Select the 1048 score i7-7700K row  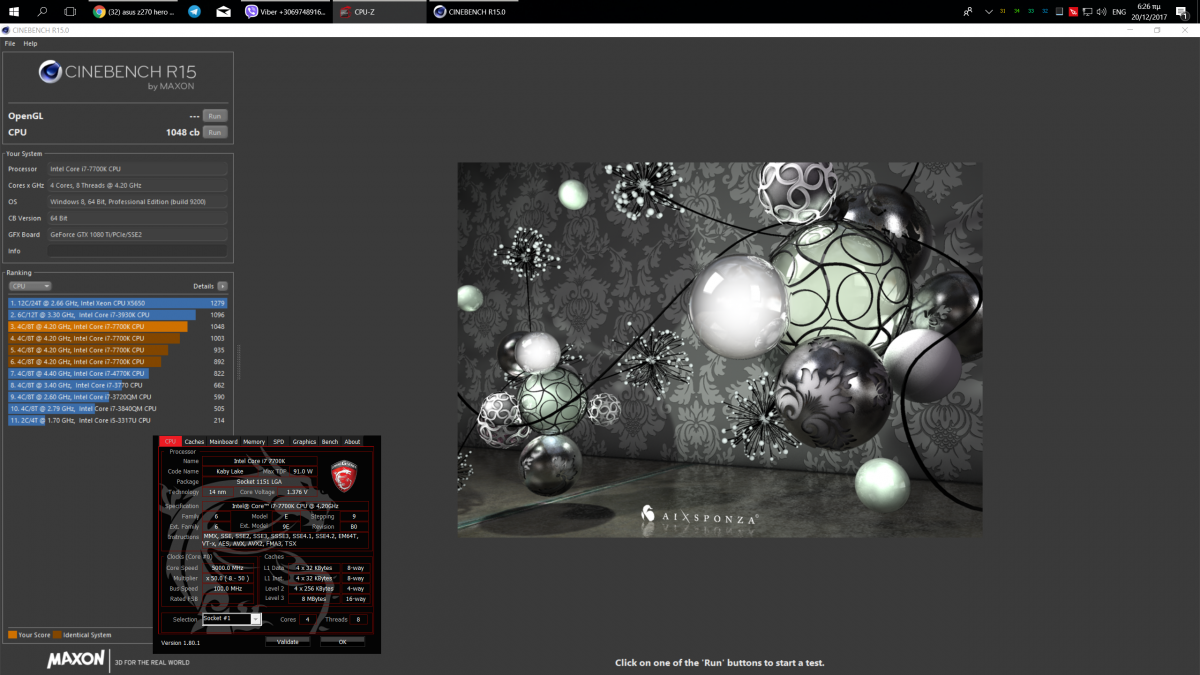pos(118,326)
